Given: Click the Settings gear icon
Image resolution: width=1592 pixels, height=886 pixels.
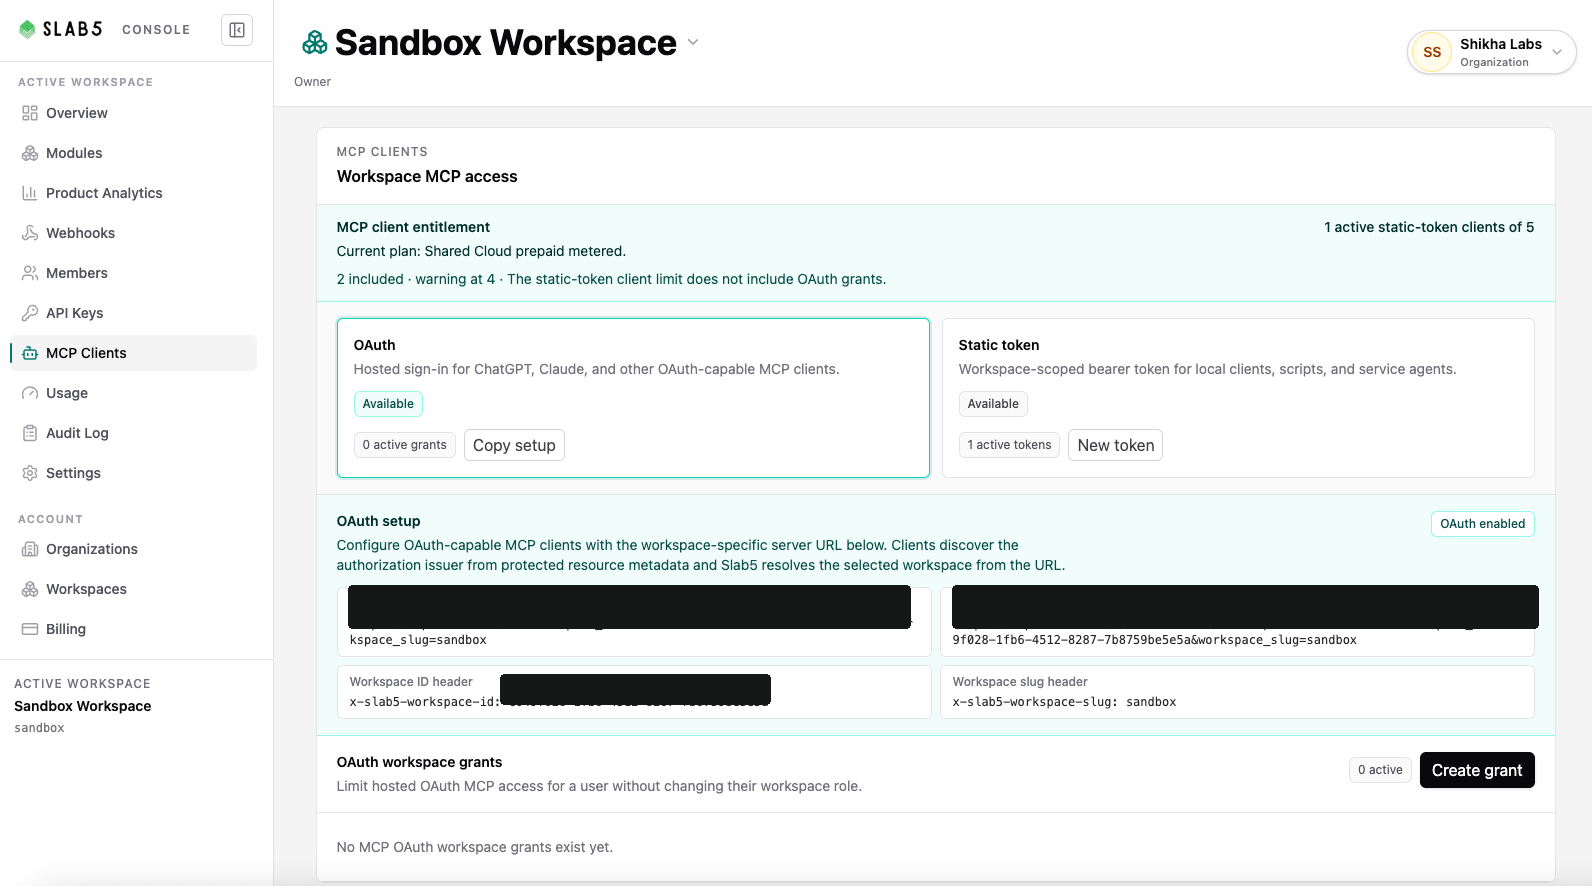Looking at the screenshot, I should pyautogui.click(x=30, y=473).
